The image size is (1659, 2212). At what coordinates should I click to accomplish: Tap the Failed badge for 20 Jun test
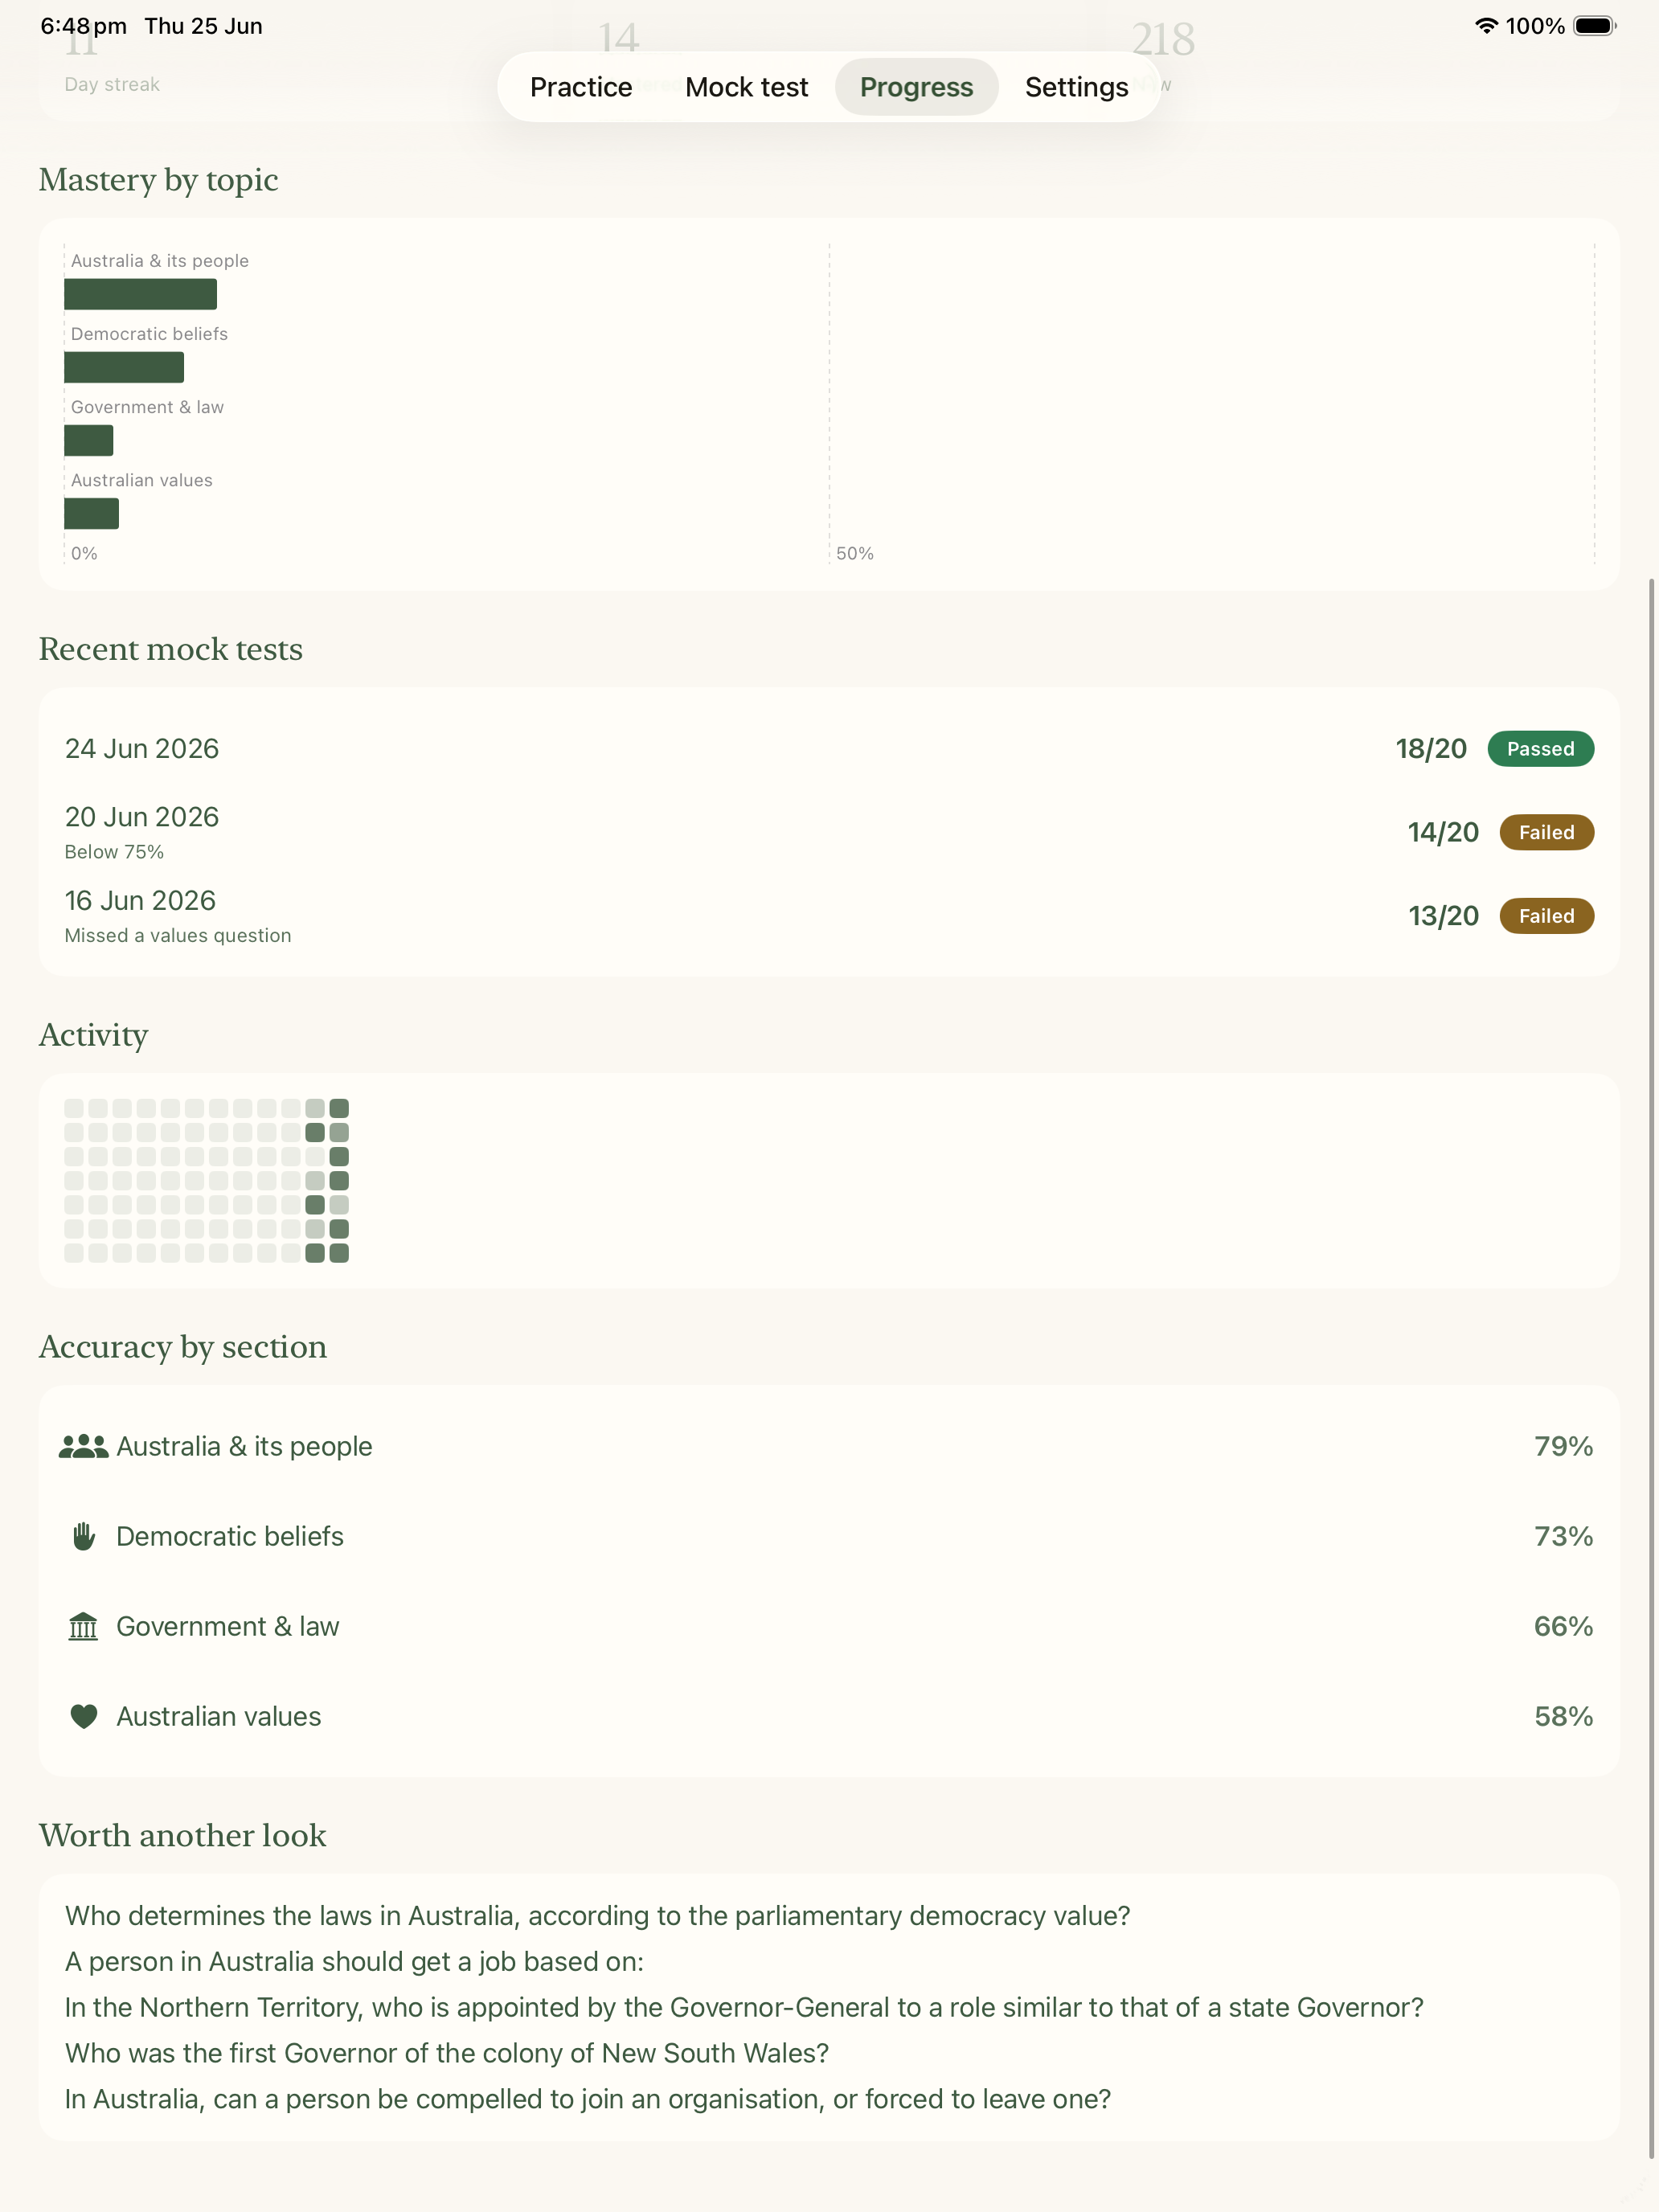[x=1546, y=832]
